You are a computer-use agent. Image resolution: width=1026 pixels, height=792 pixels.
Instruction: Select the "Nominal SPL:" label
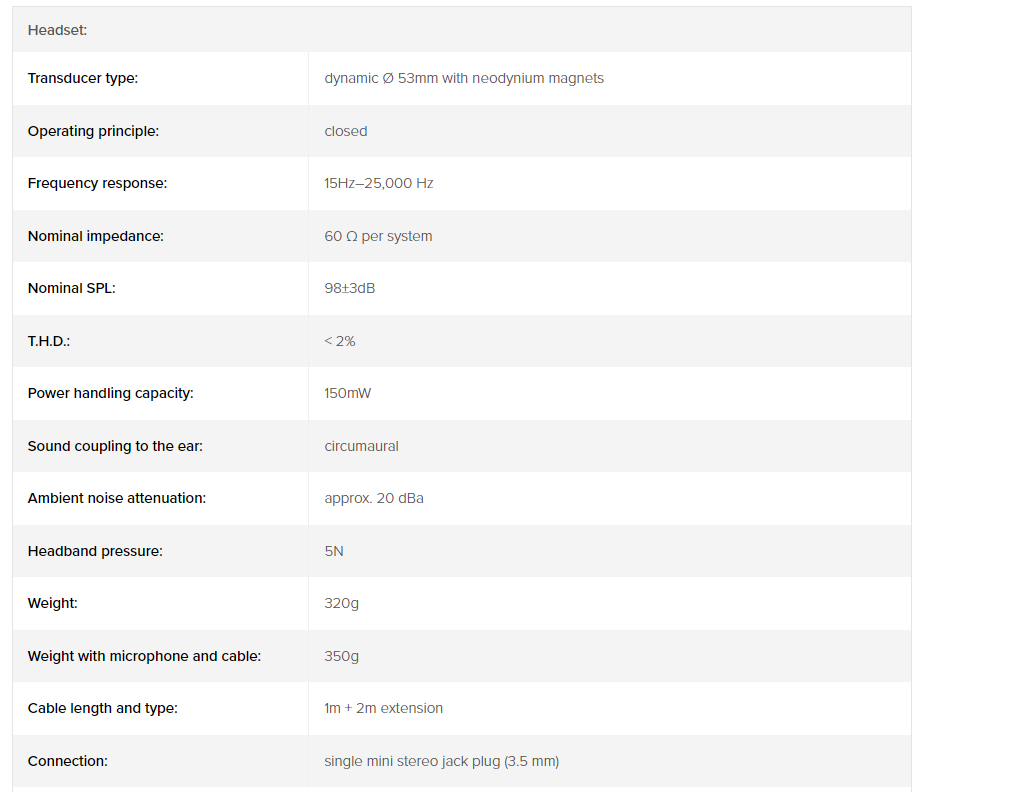point(72,288)
